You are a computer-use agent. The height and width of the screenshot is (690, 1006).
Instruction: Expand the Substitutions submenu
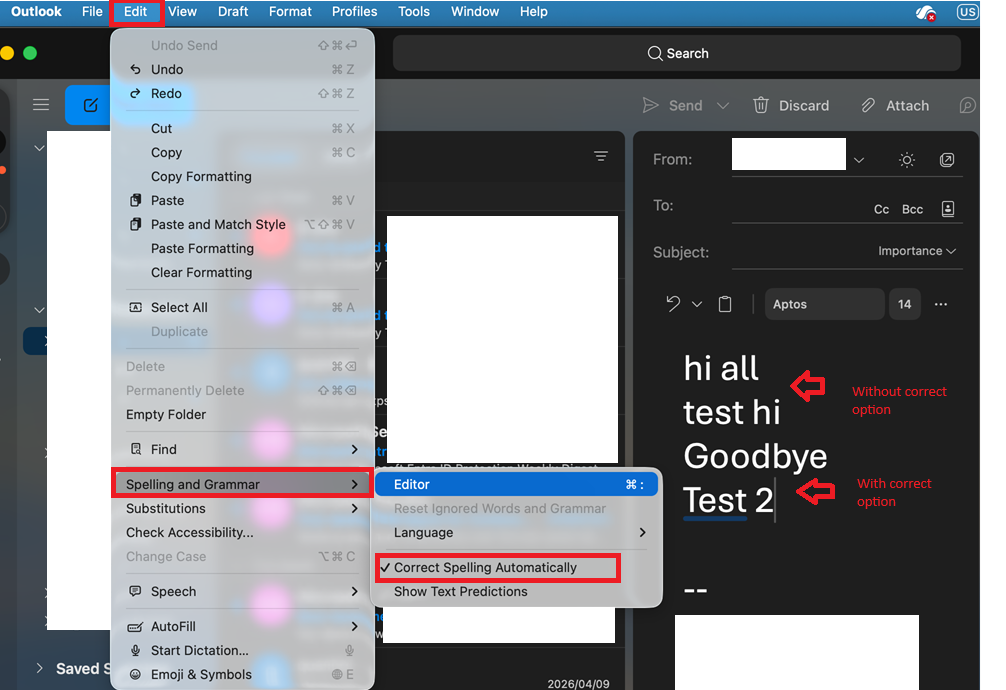click(242, 508)
